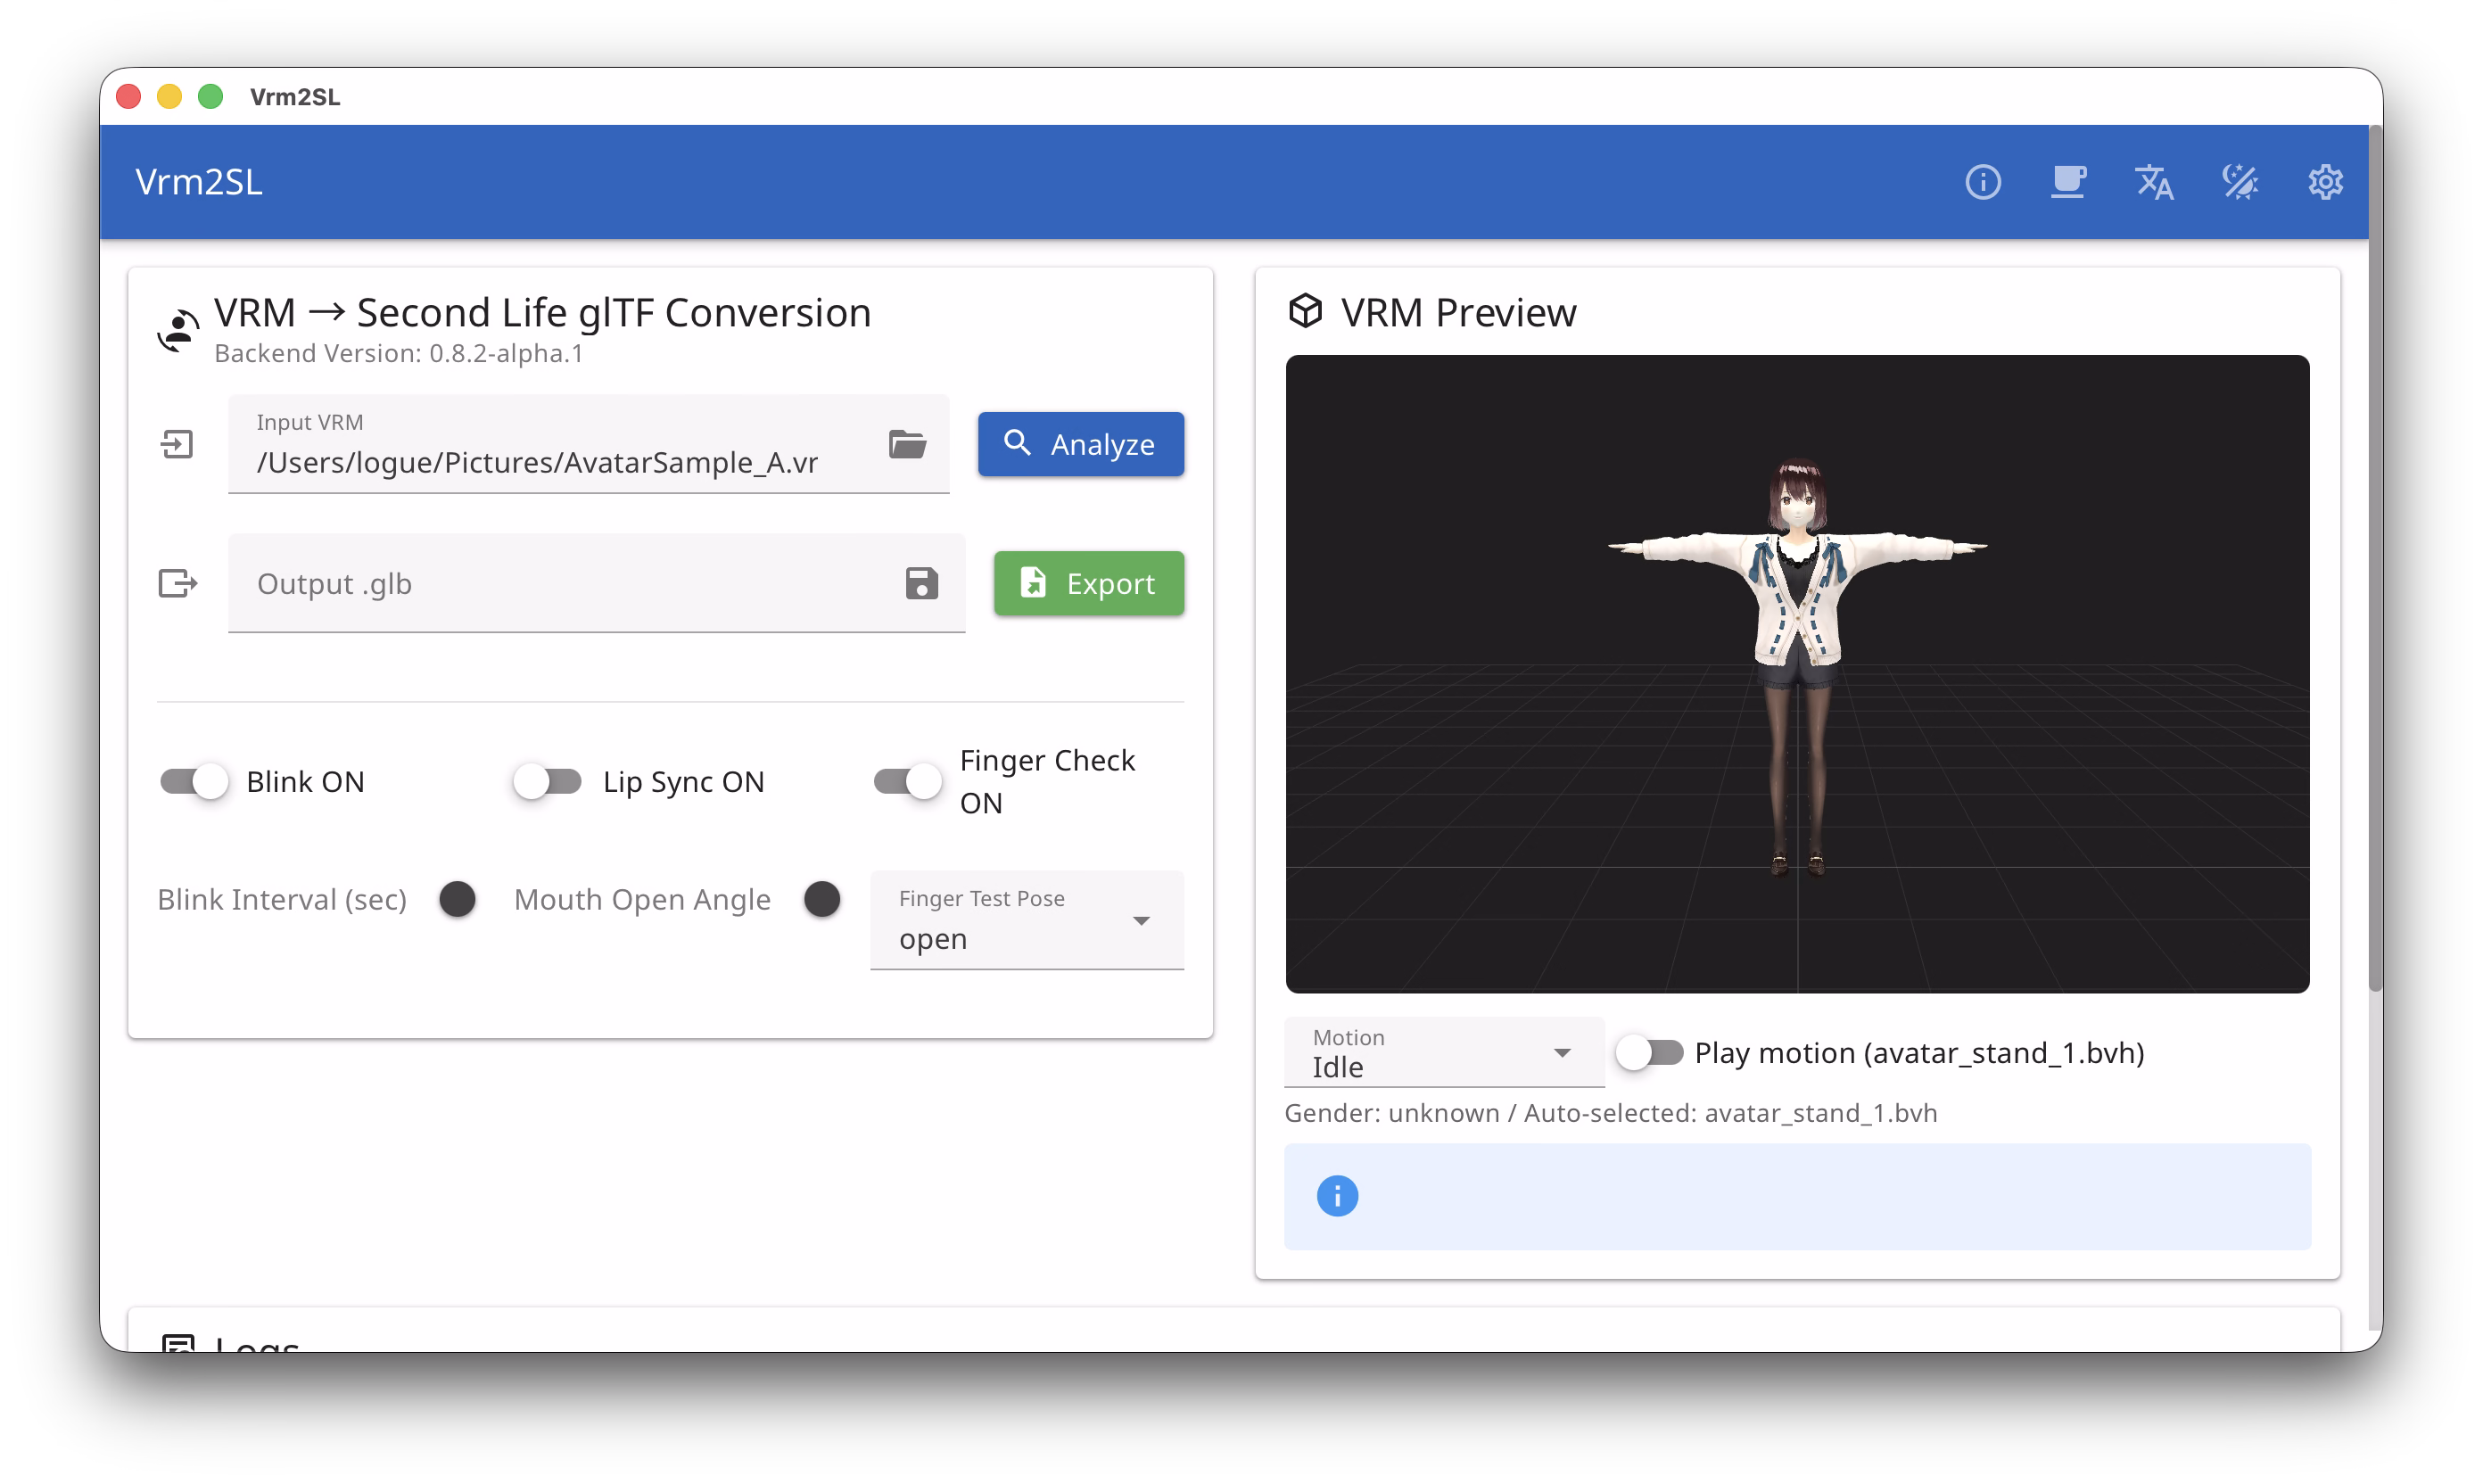The image size is (2483, 1484).
Task: Click the Input VRM path field
Action: pyautogui.click(x=588, y=444)
